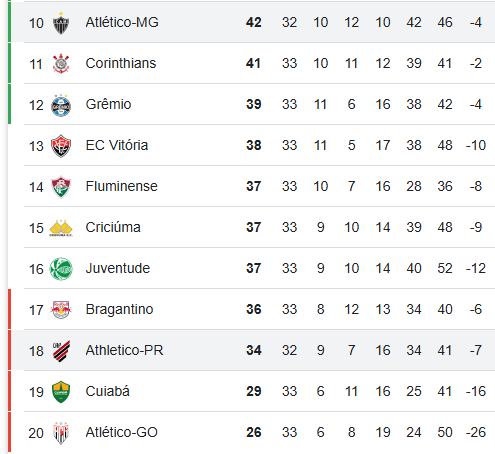Click the Grêmio team badge
Viewport: 495px width, 454px height.
pos(61,105)
